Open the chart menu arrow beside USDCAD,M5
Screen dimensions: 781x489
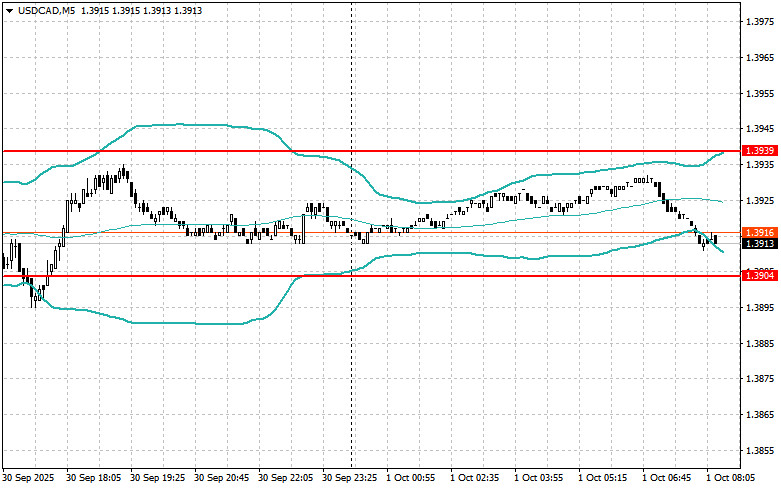point(9,11)
